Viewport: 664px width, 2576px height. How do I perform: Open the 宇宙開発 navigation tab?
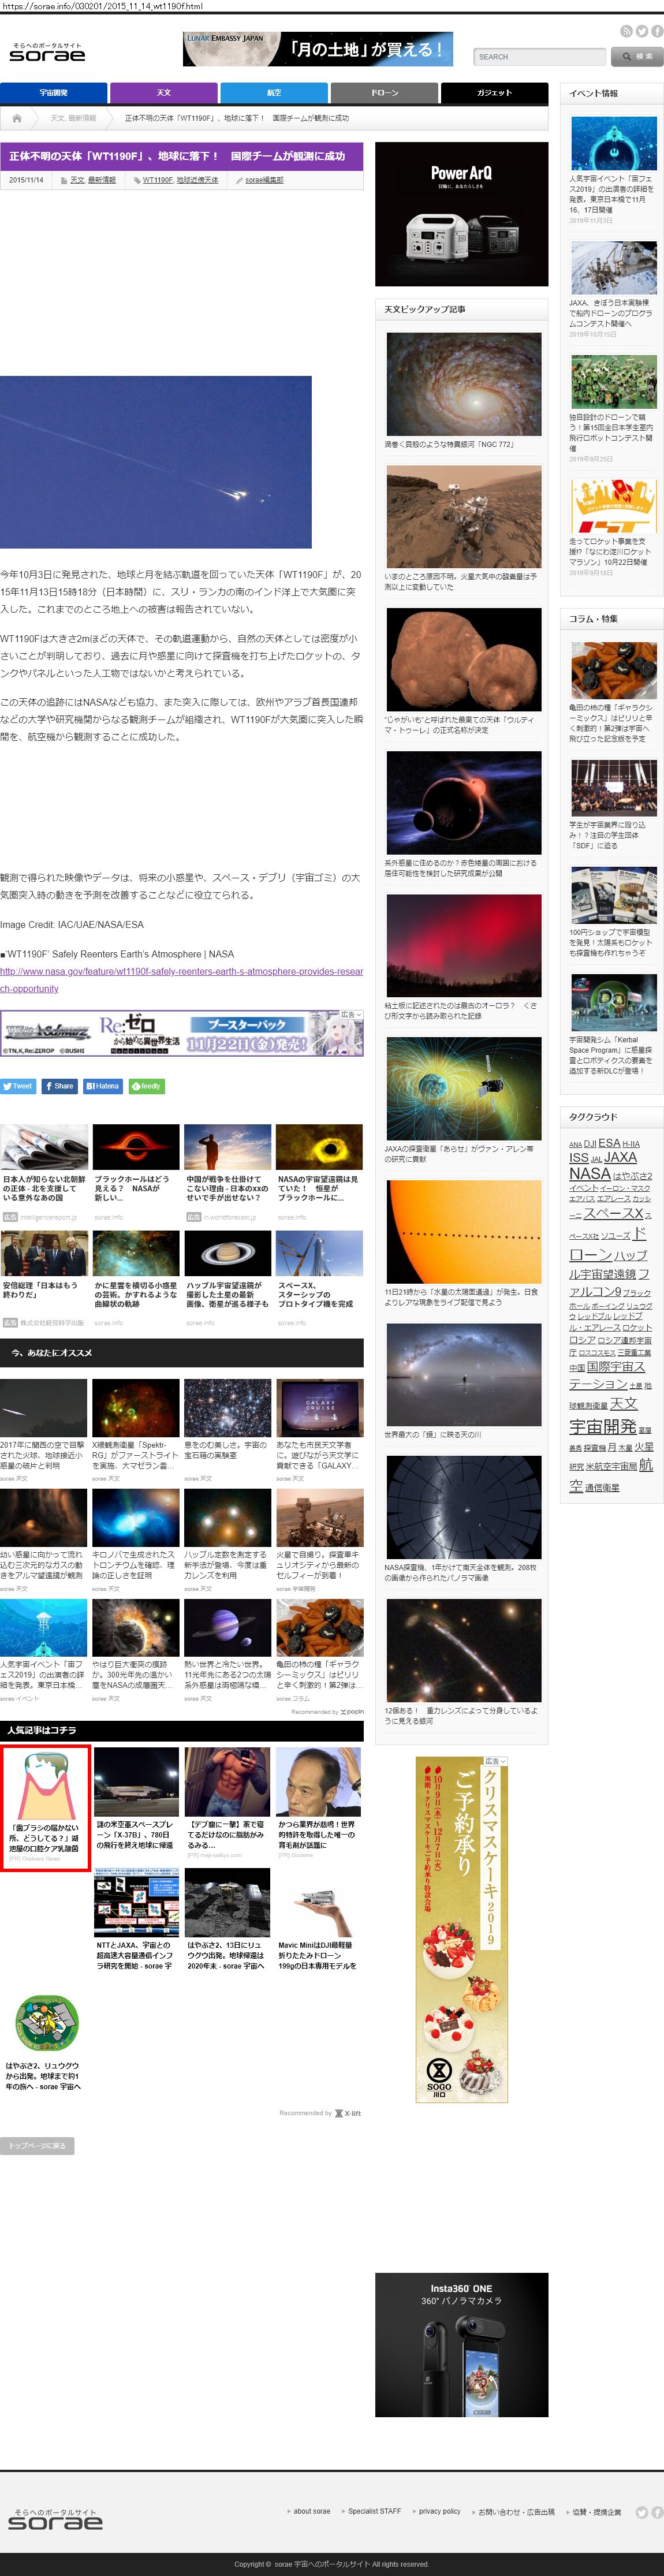tap(53, 93)
